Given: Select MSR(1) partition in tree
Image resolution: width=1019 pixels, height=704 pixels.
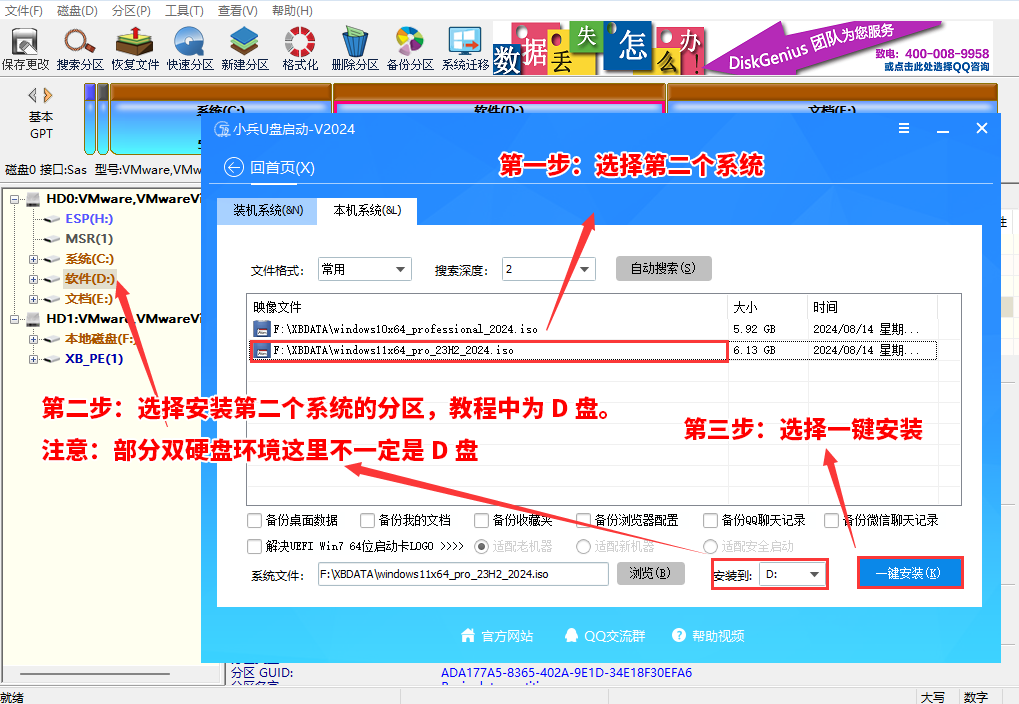Looking at the screenshot, I should (x=89, y=239).
